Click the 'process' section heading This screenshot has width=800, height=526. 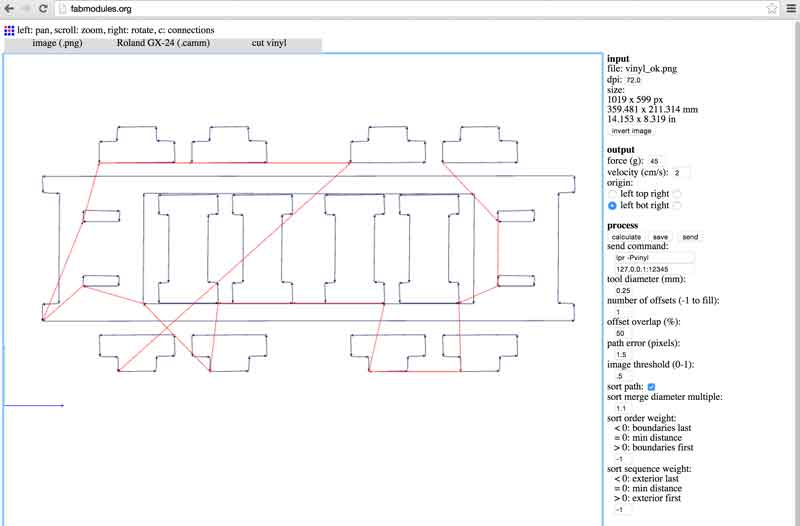pyautogui.click(x=622, y=226)
